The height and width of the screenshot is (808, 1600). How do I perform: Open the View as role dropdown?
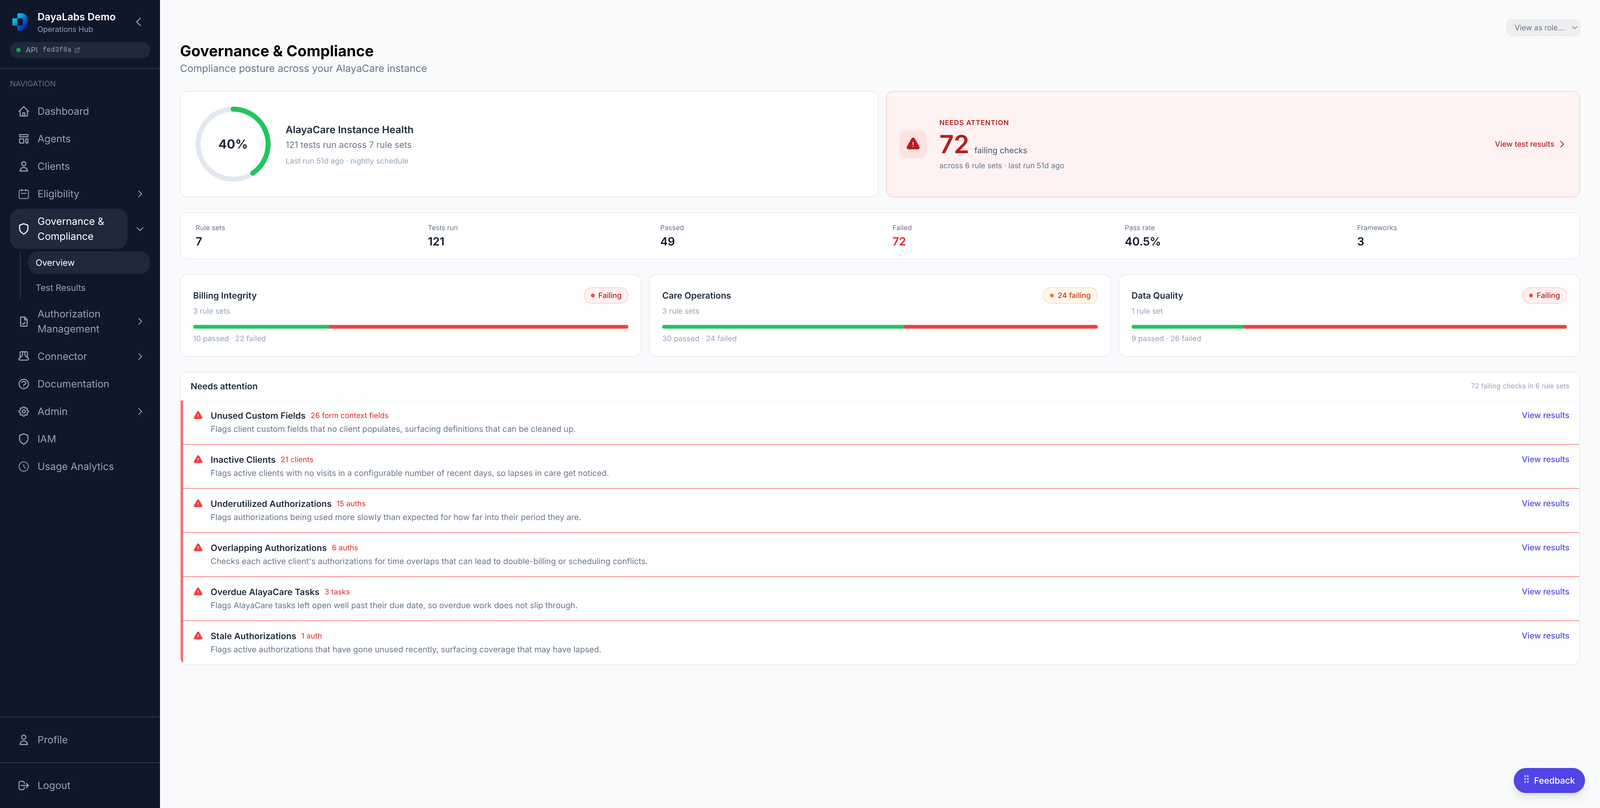[1543, 28]
